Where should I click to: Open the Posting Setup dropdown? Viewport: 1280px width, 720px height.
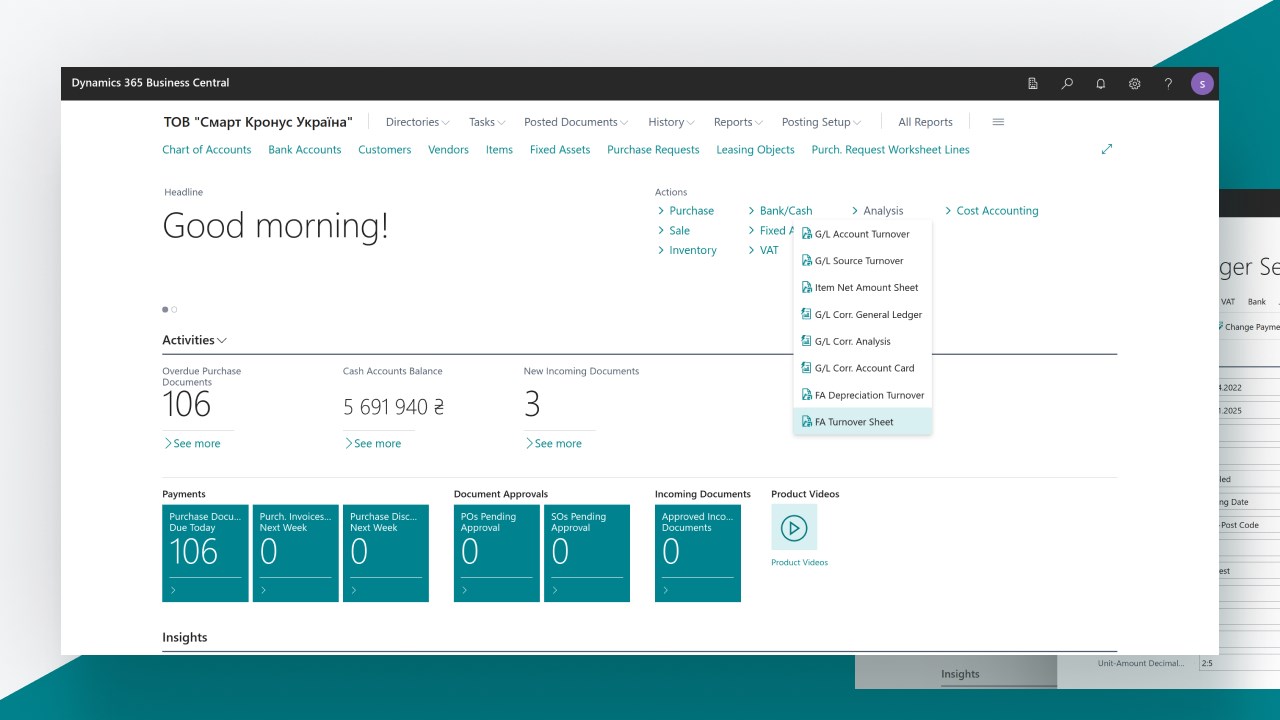click(822, 122)
